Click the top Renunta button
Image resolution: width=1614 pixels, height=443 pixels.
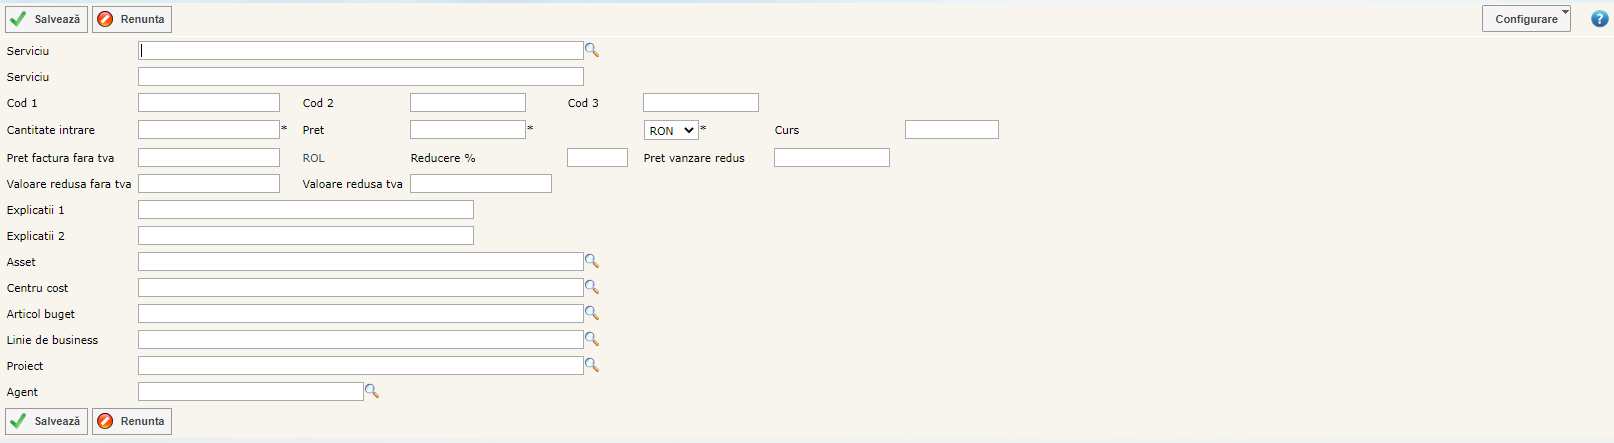132,19
